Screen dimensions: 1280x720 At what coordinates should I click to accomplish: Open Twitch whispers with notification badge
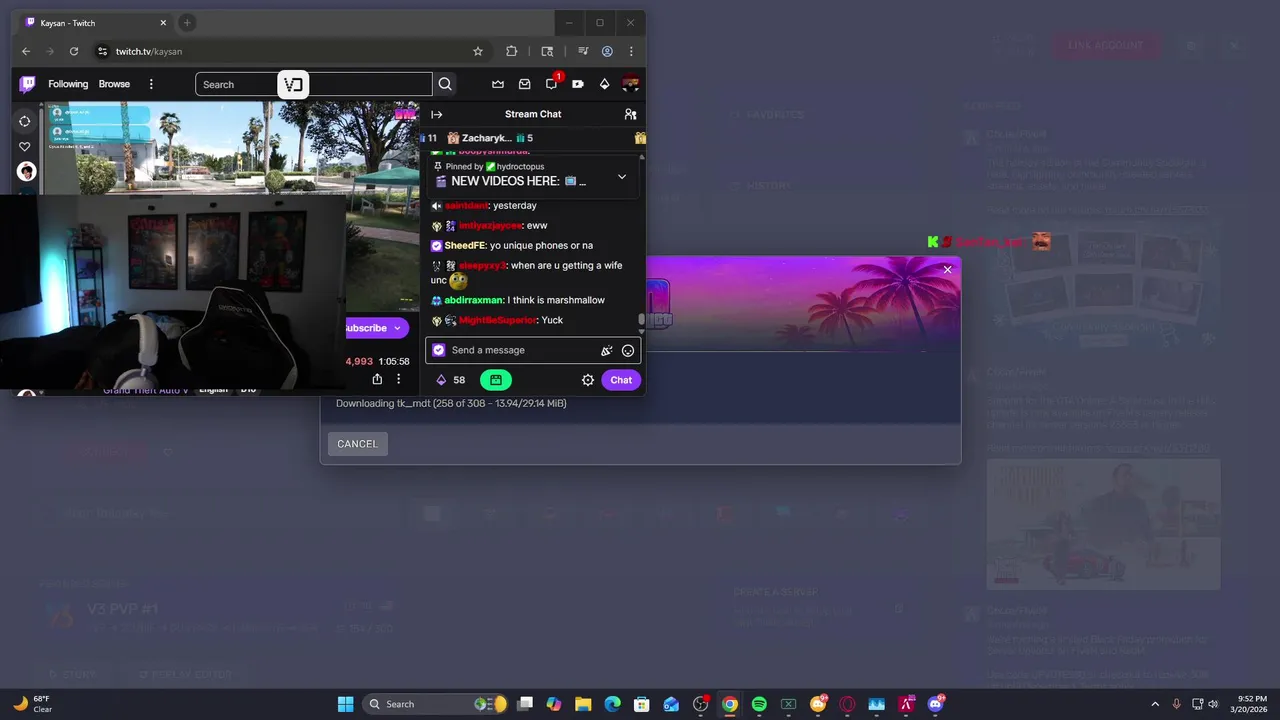551,84
